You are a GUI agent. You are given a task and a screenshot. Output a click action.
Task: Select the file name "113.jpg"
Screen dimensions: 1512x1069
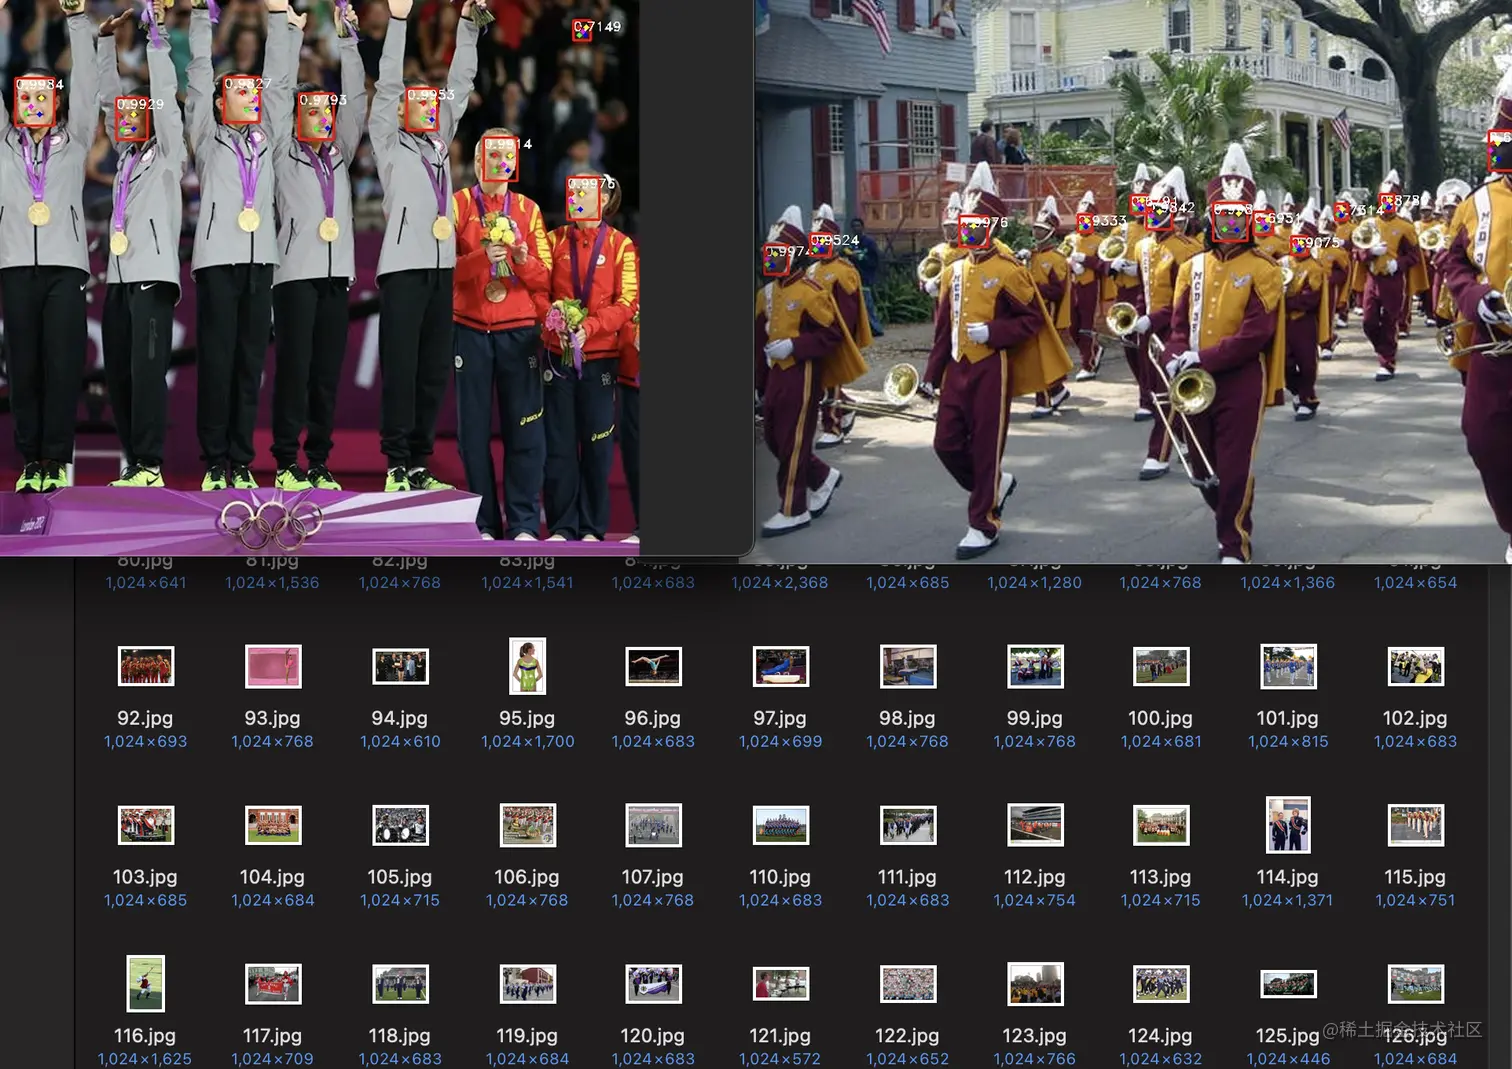pyautogui.click(x=1161, y=877)
